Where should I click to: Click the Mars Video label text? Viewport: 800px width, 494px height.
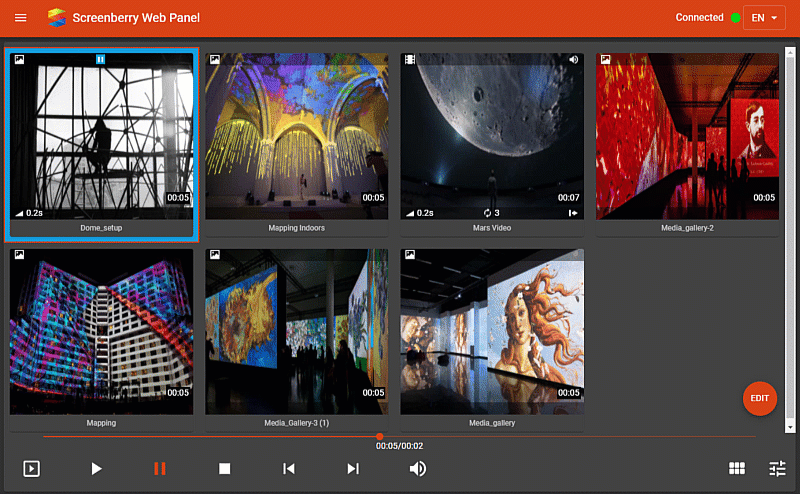click(492, 228)
